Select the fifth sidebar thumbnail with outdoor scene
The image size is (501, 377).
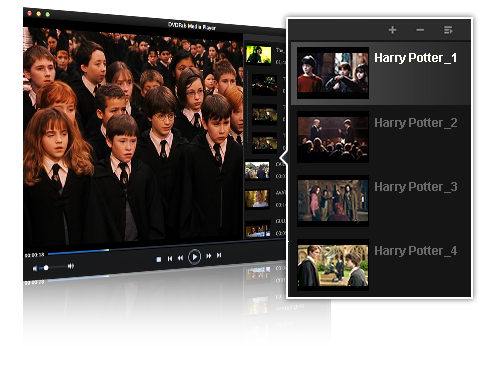point(257,171)
